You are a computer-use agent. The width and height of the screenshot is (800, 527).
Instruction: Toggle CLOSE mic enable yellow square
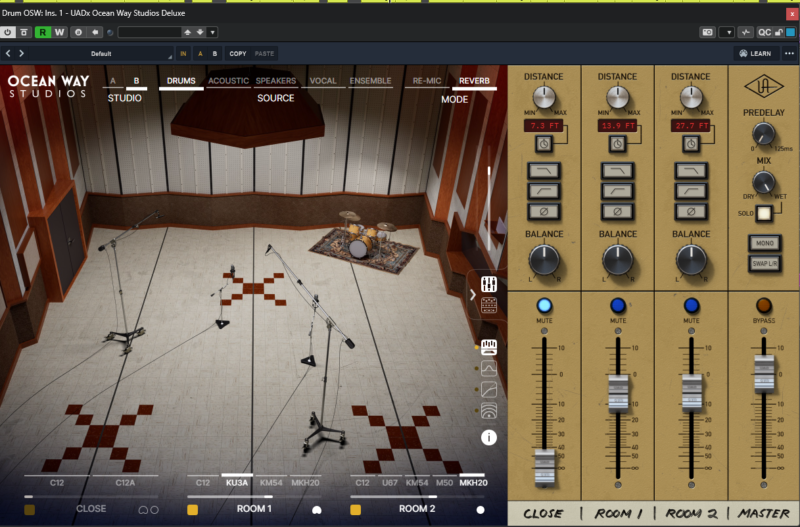30,509
